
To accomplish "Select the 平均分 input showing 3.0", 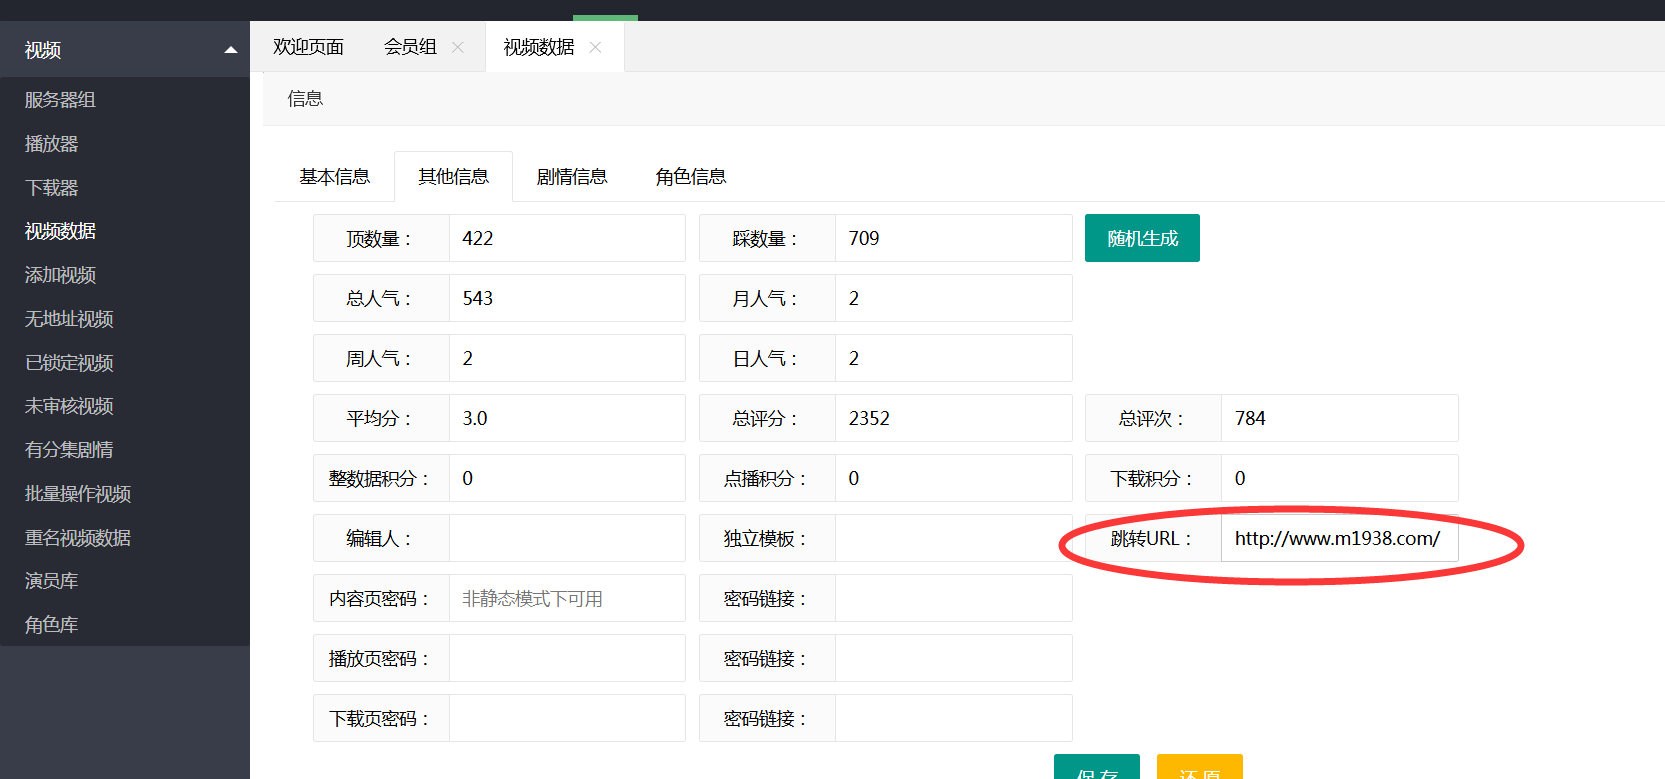I will point(567,418).
